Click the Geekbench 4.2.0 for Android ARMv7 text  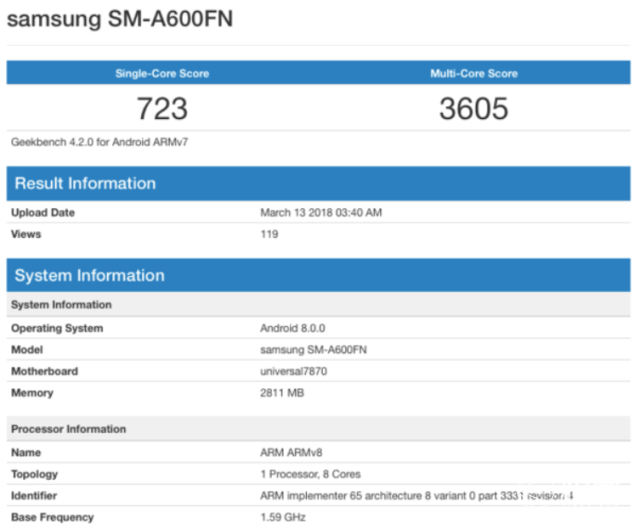coord(100,142)
